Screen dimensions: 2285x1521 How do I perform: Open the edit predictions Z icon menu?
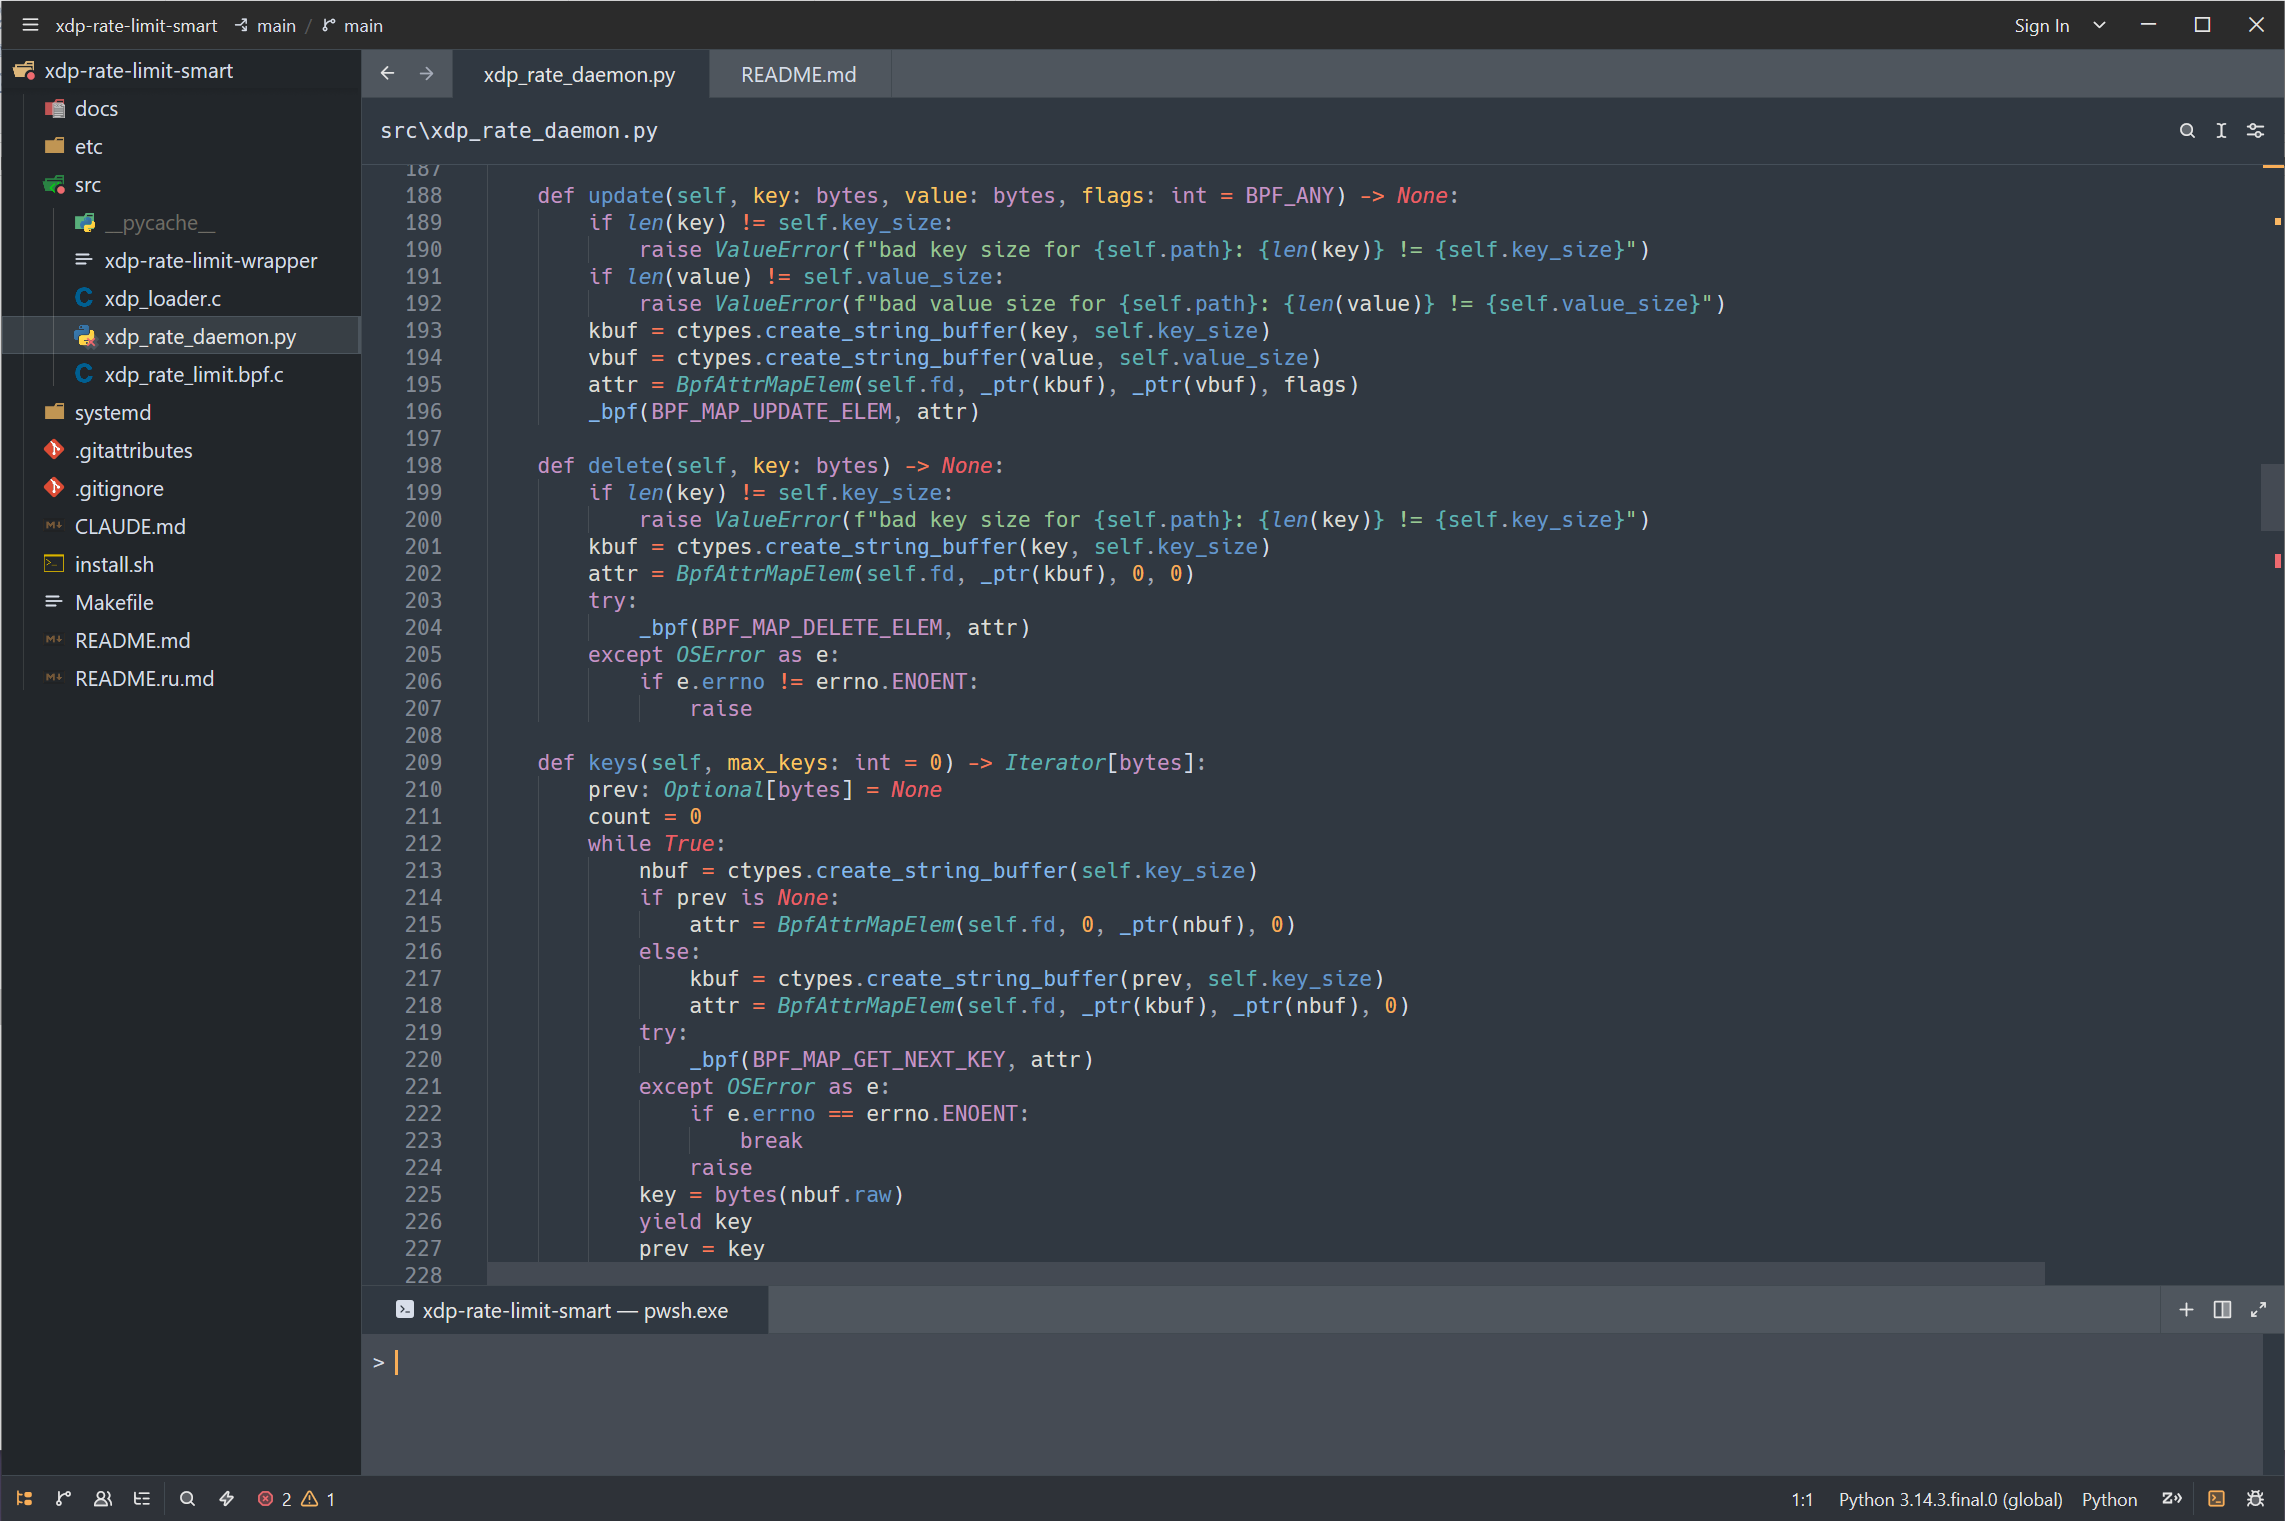[x=2171, y=1498]
